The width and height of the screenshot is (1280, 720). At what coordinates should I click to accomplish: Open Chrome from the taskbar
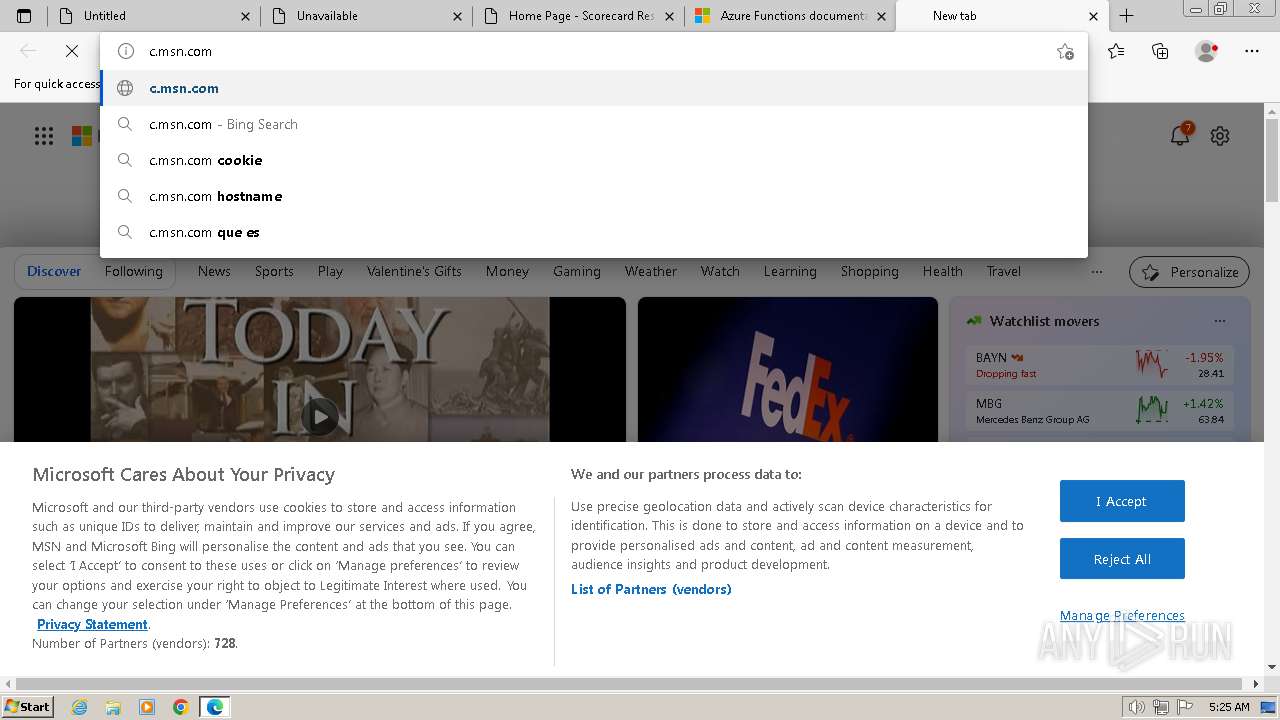tap(181, 707)
